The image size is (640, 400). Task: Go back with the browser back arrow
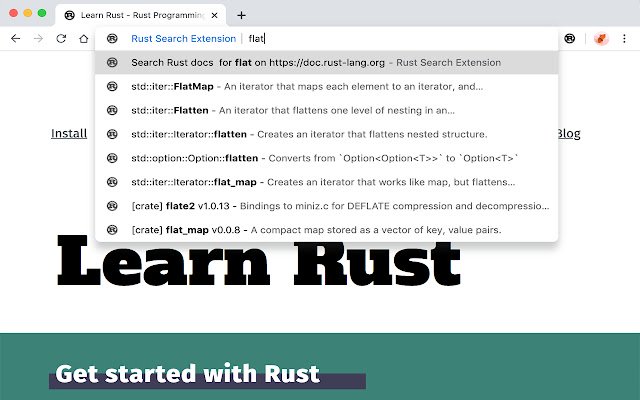tap(16, 38)
